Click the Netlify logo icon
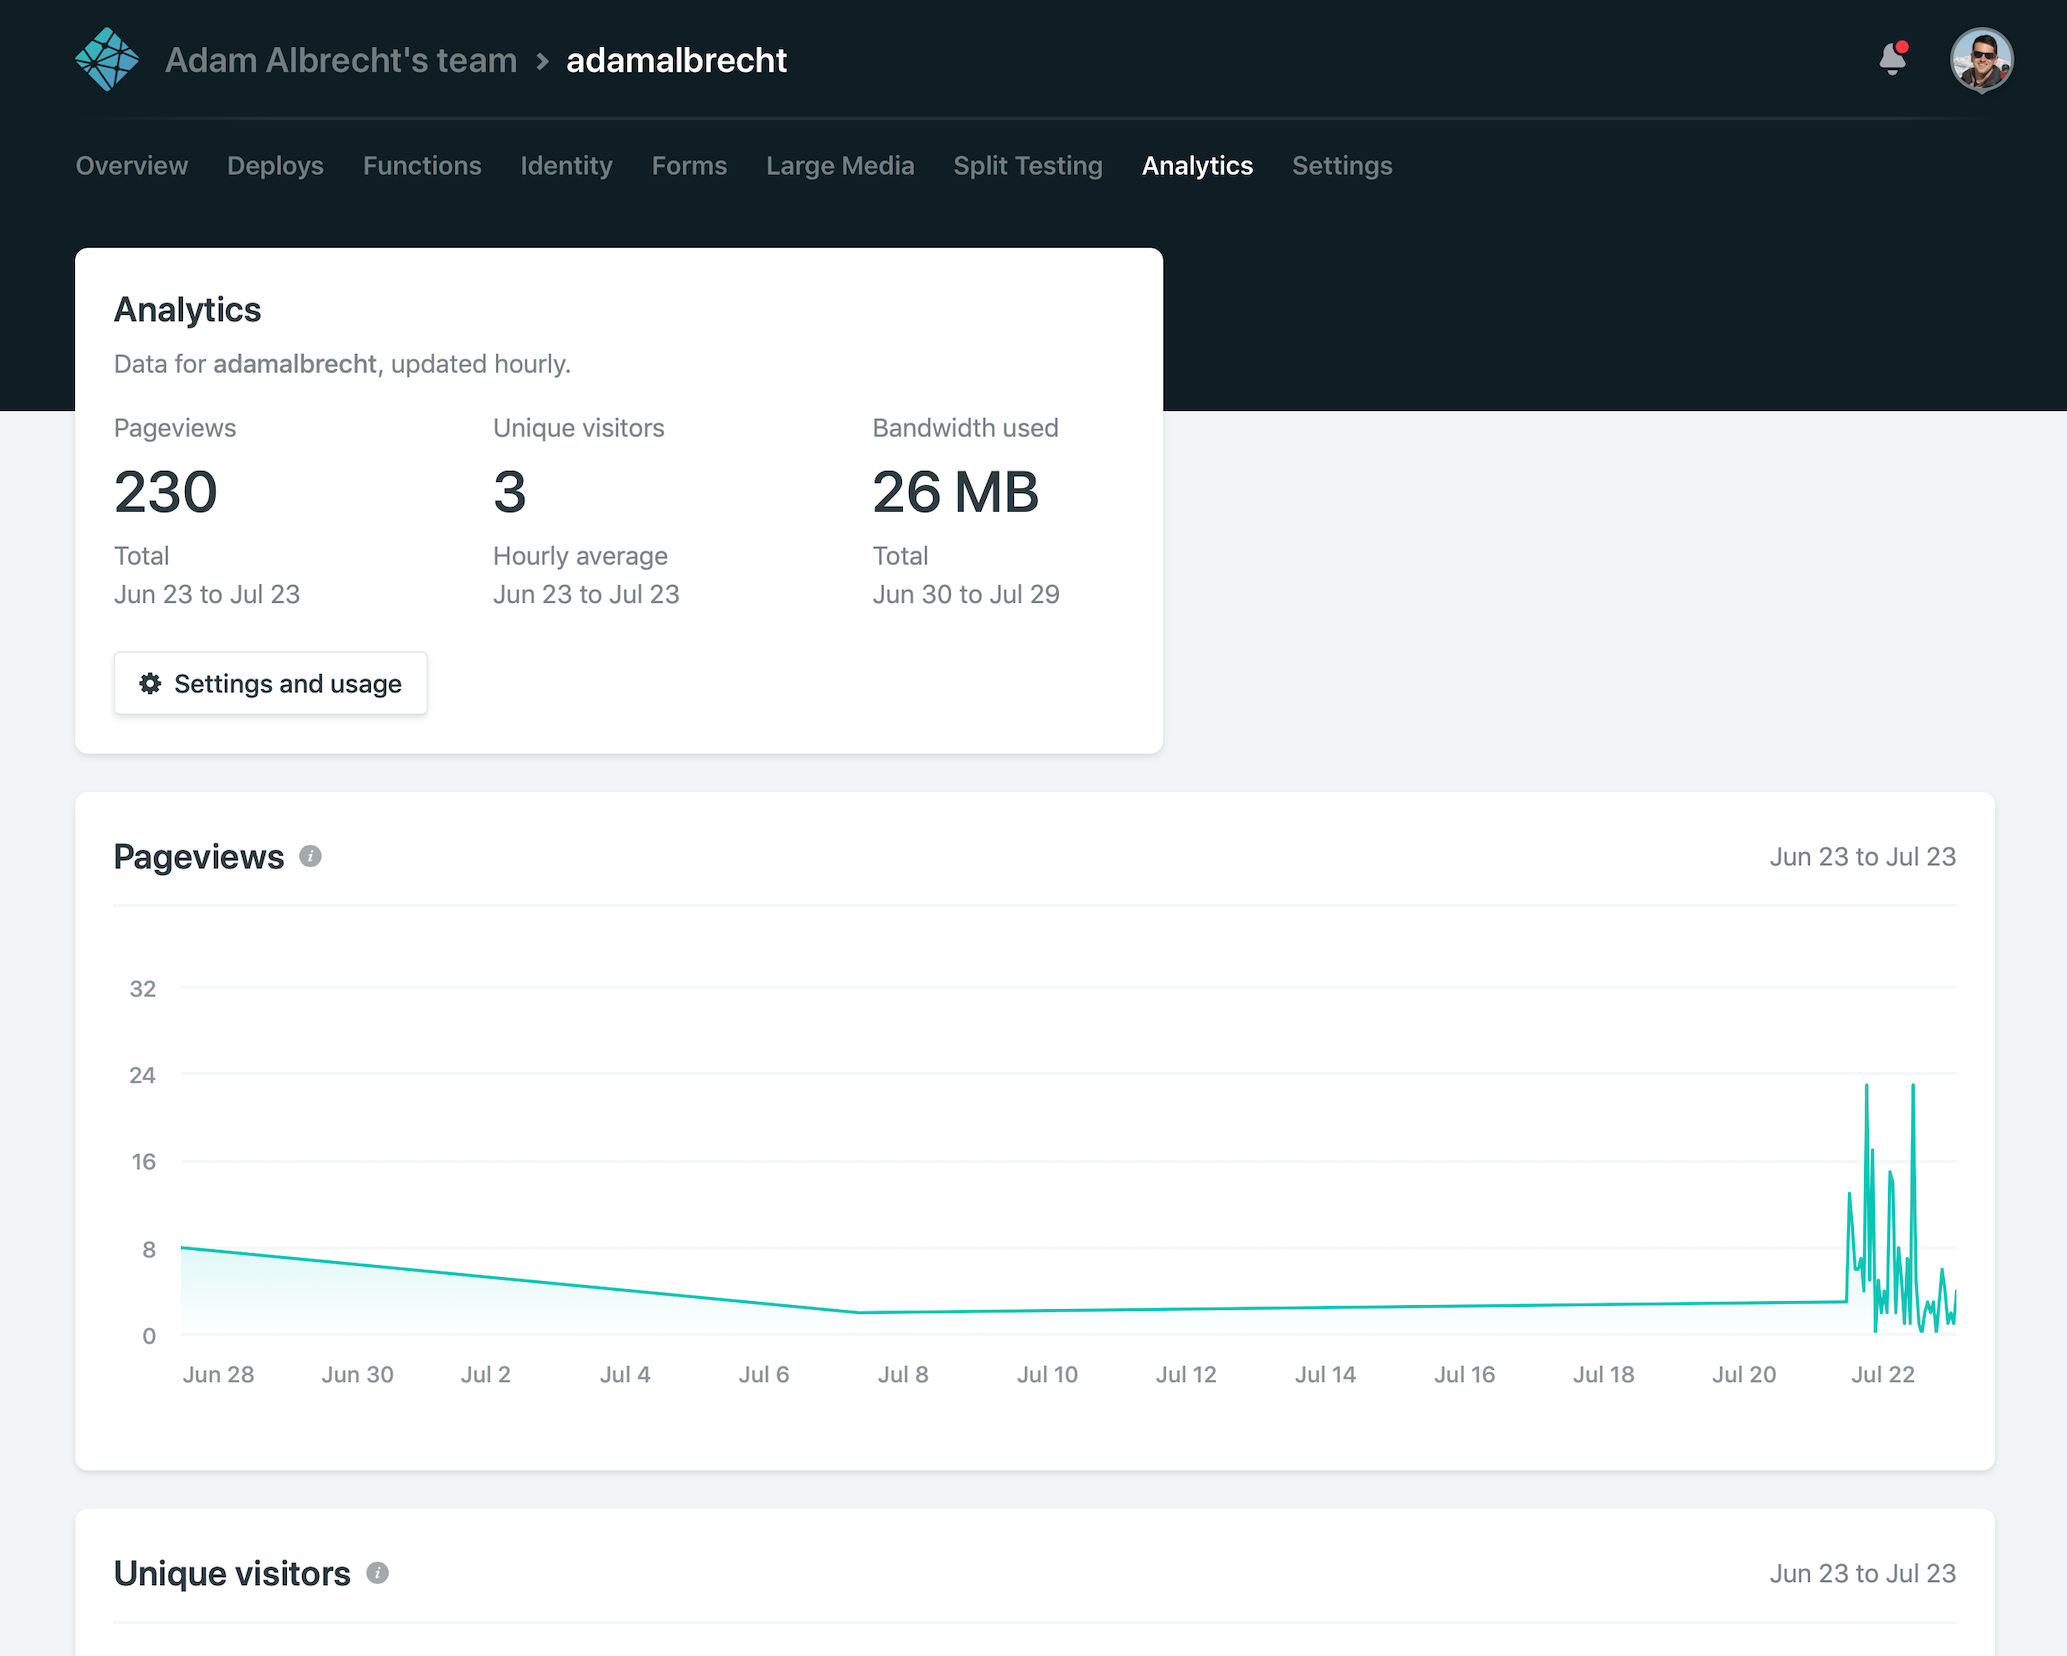Image resolution: width=2067 pixels, height=1656 pixels. pos(107,60)
